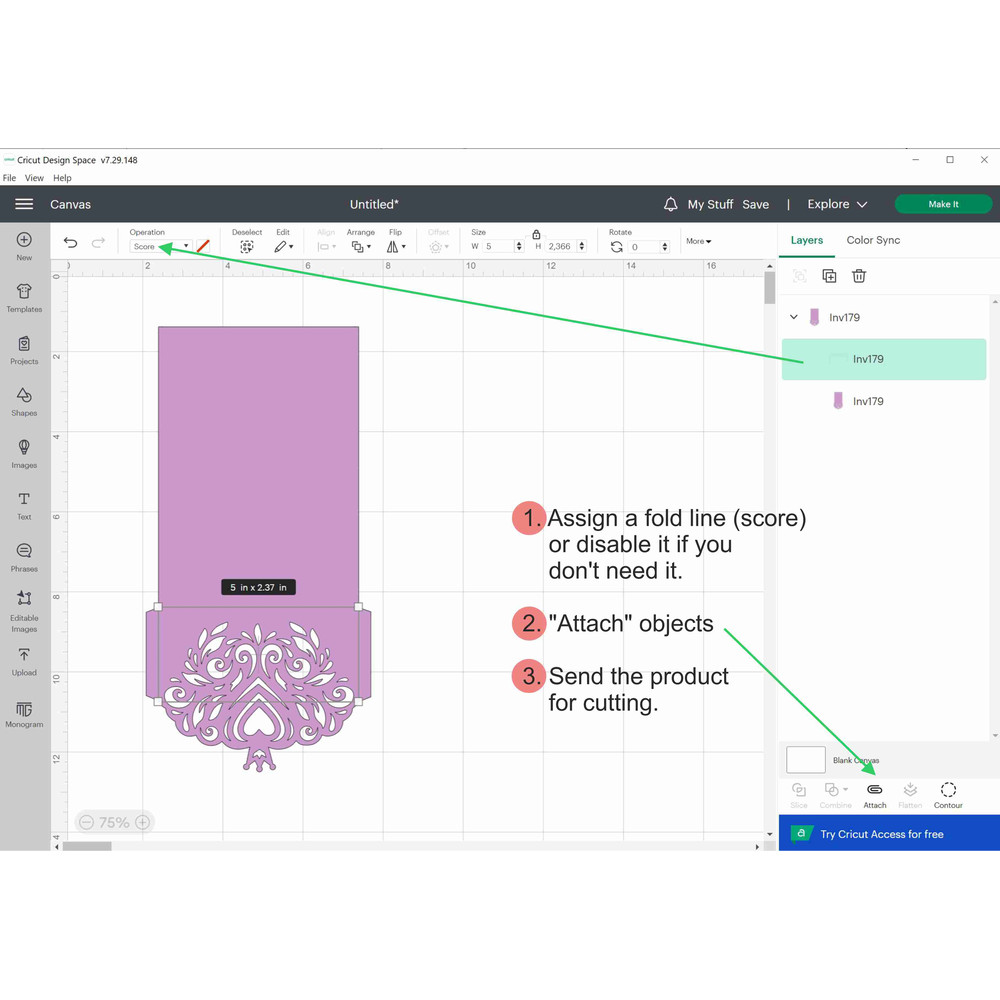Click the operation color swatch beside Score

click(x=203, y=246)
